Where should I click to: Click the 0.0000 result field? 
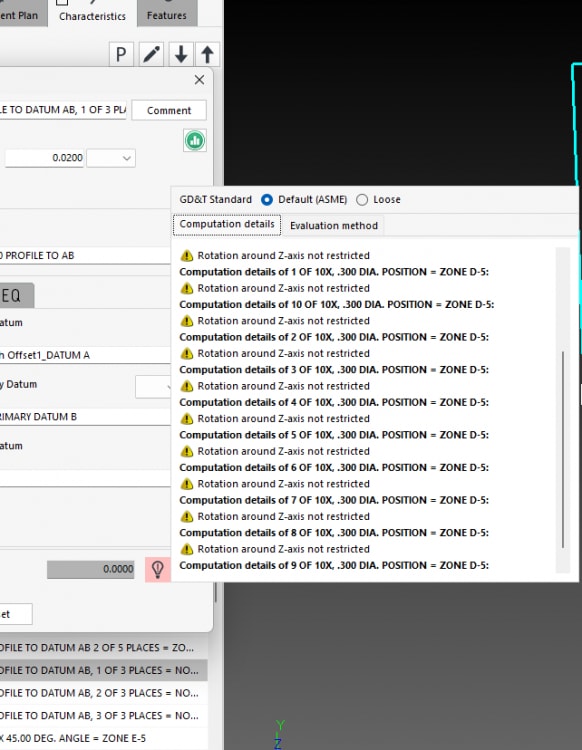pyautogui.click(x=90, y=569)
